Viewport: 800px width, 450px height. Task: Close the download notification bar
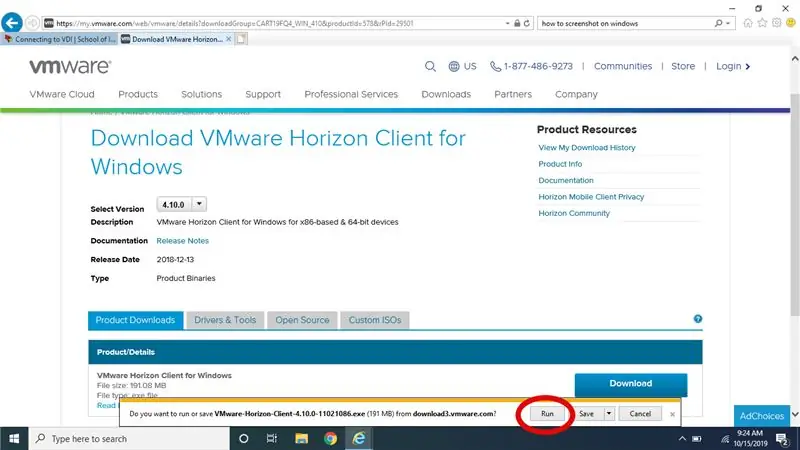(x=672, y=414)
